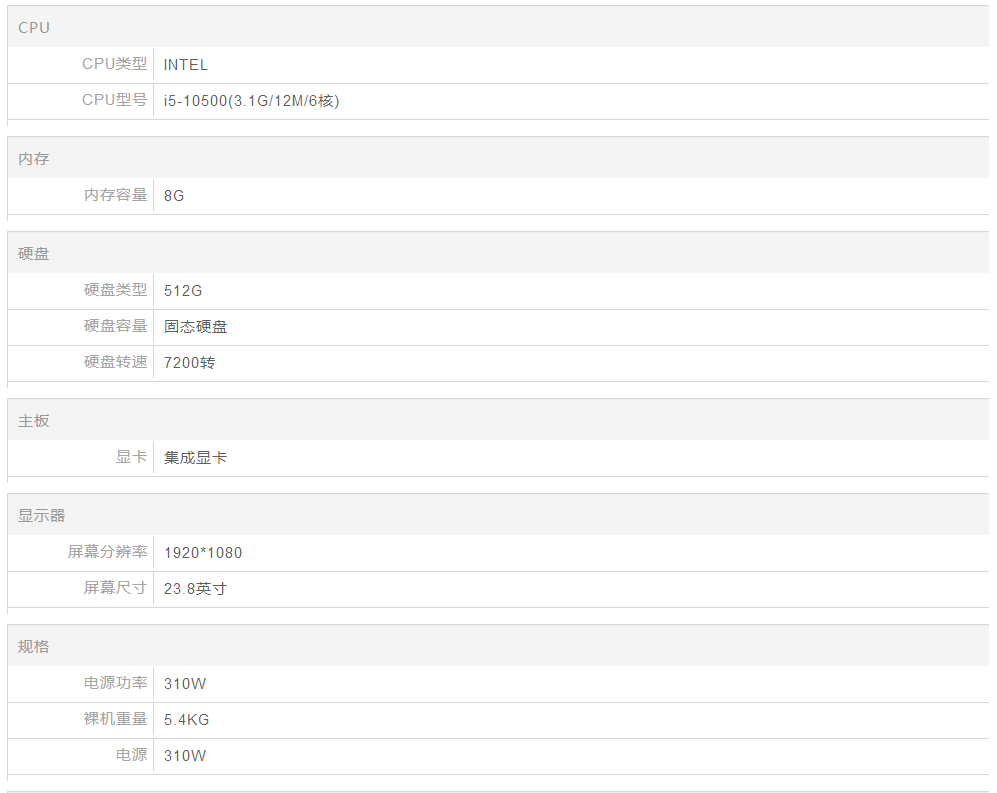The image size is (997, 793).
Task: Click the 1920*1080 resolution value
Action: tap(203, 553)
